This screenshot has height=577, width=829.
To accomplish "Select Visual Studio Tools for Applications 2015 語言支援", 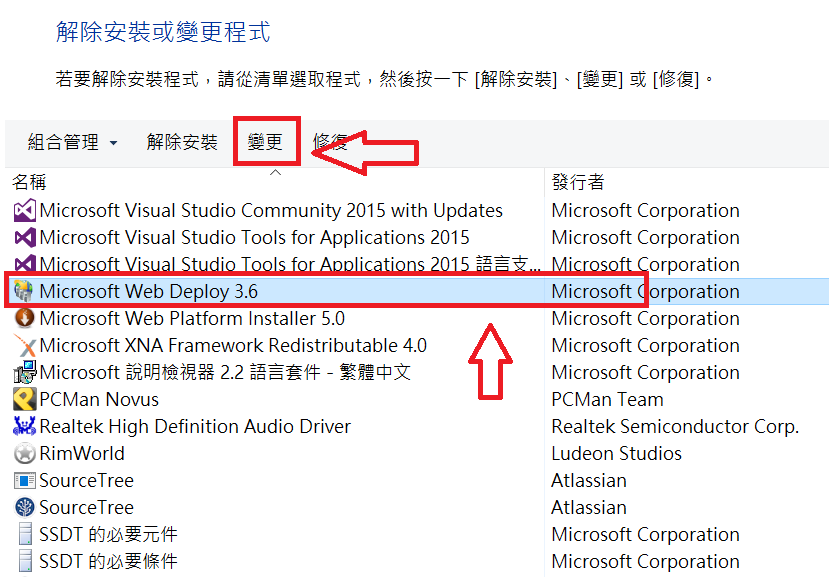I will click(290, 264).
